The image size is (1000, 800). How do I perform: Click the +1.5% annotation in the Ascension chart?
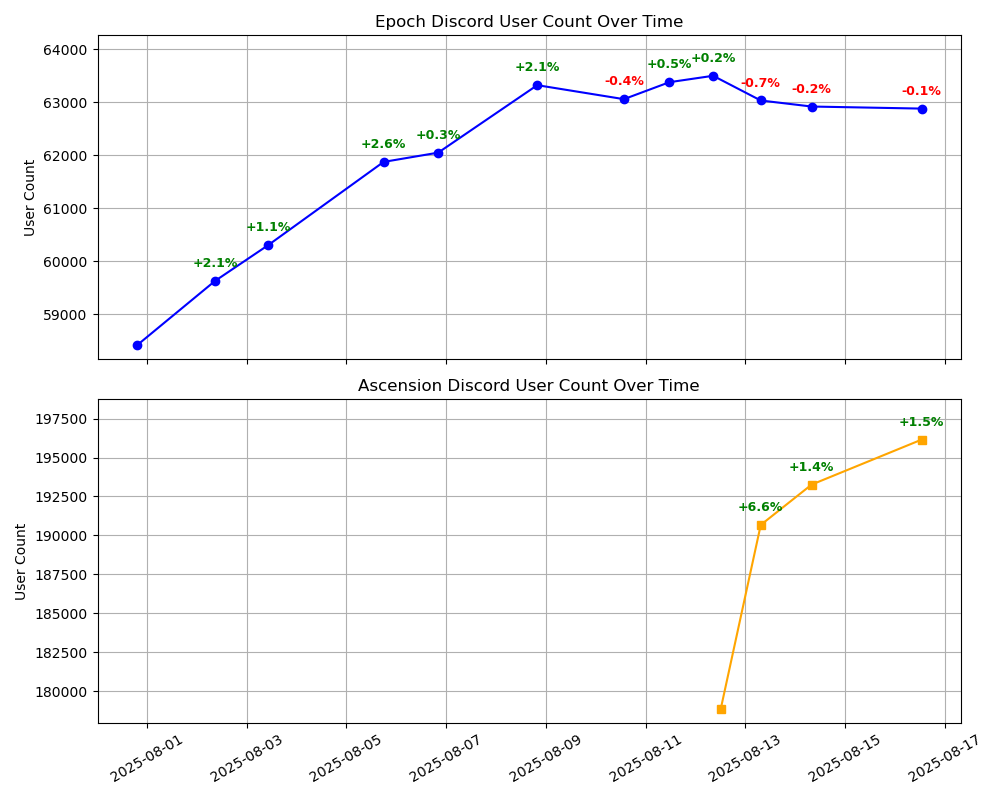point(922,422)
